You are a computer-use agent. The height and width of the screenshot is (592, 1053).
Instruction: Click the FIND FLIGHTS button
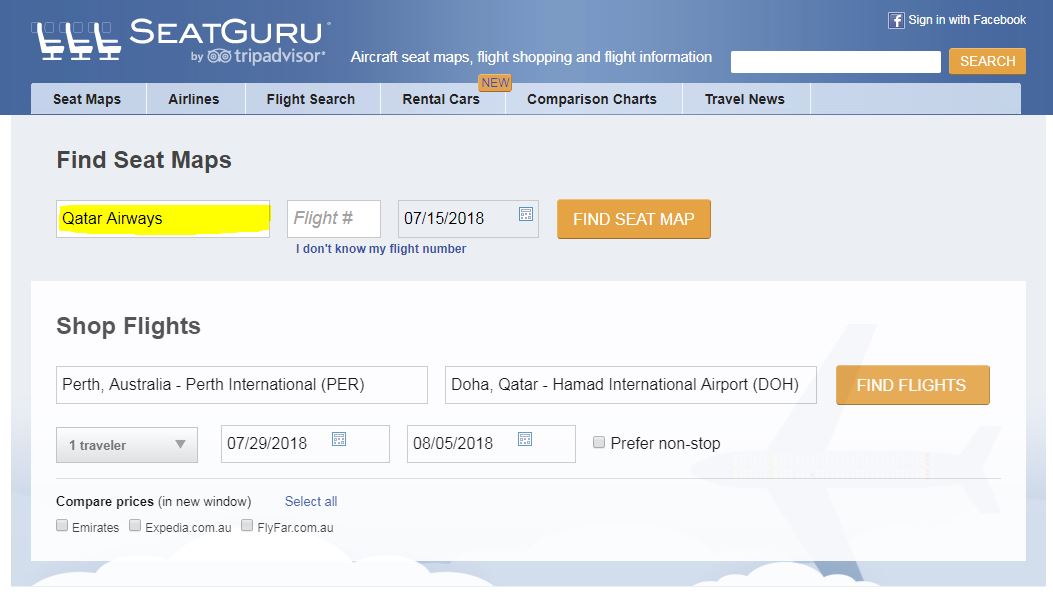[x=913, y=385]
